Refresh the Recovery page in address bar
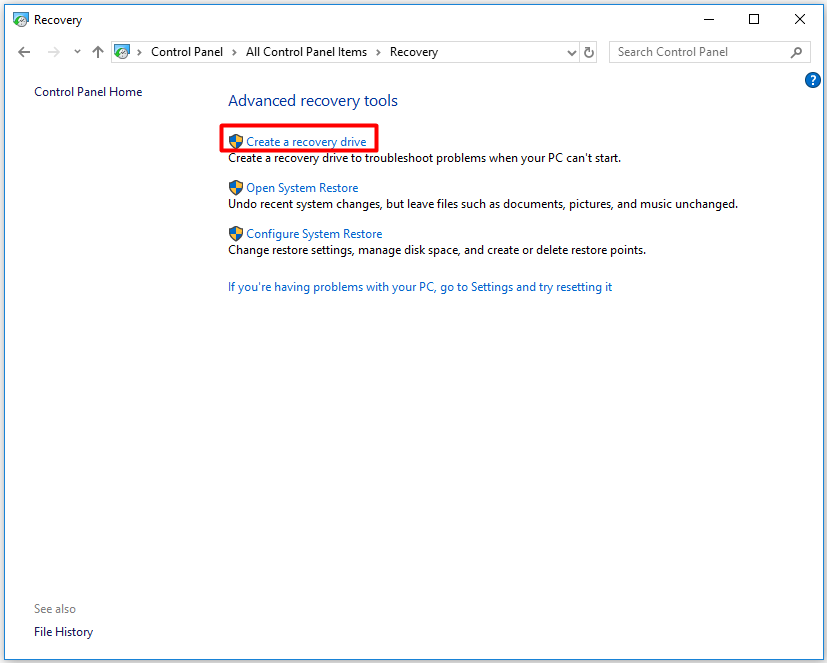This screenshot has width=827, height=663. pos(589,52)
